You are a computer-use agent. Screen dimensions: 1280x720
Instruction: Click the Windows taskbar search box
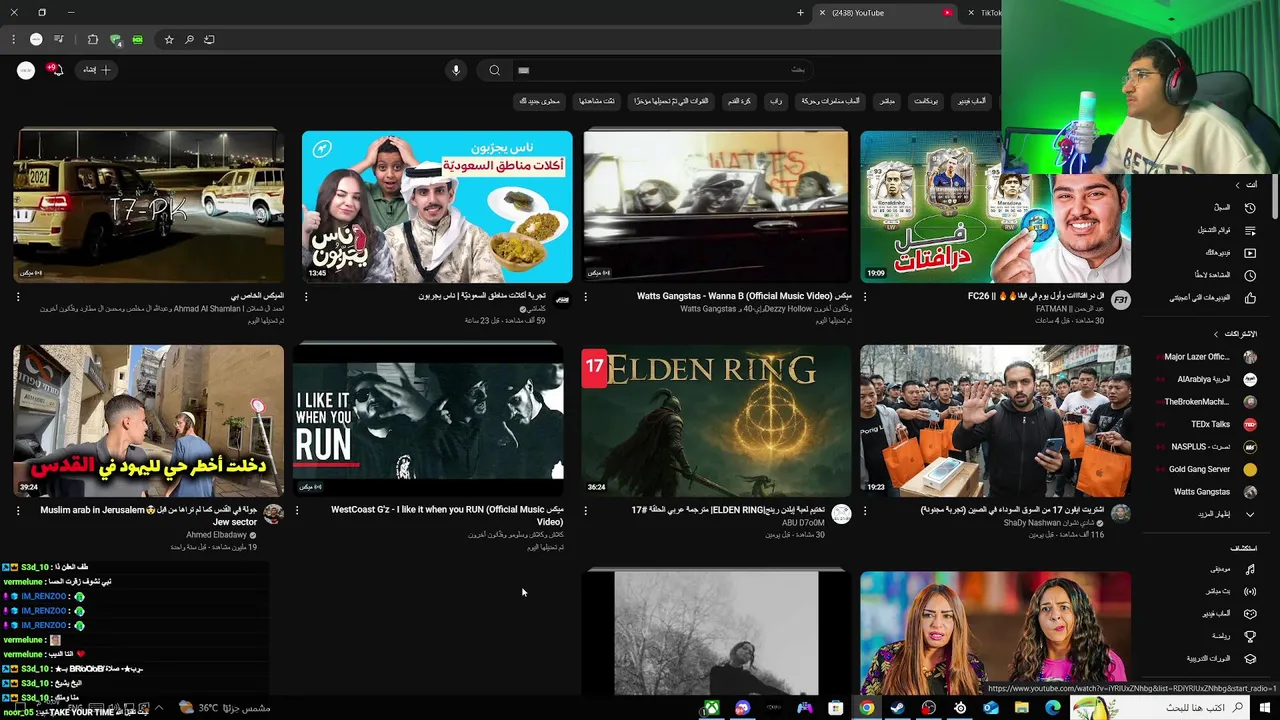(1160, 708)
